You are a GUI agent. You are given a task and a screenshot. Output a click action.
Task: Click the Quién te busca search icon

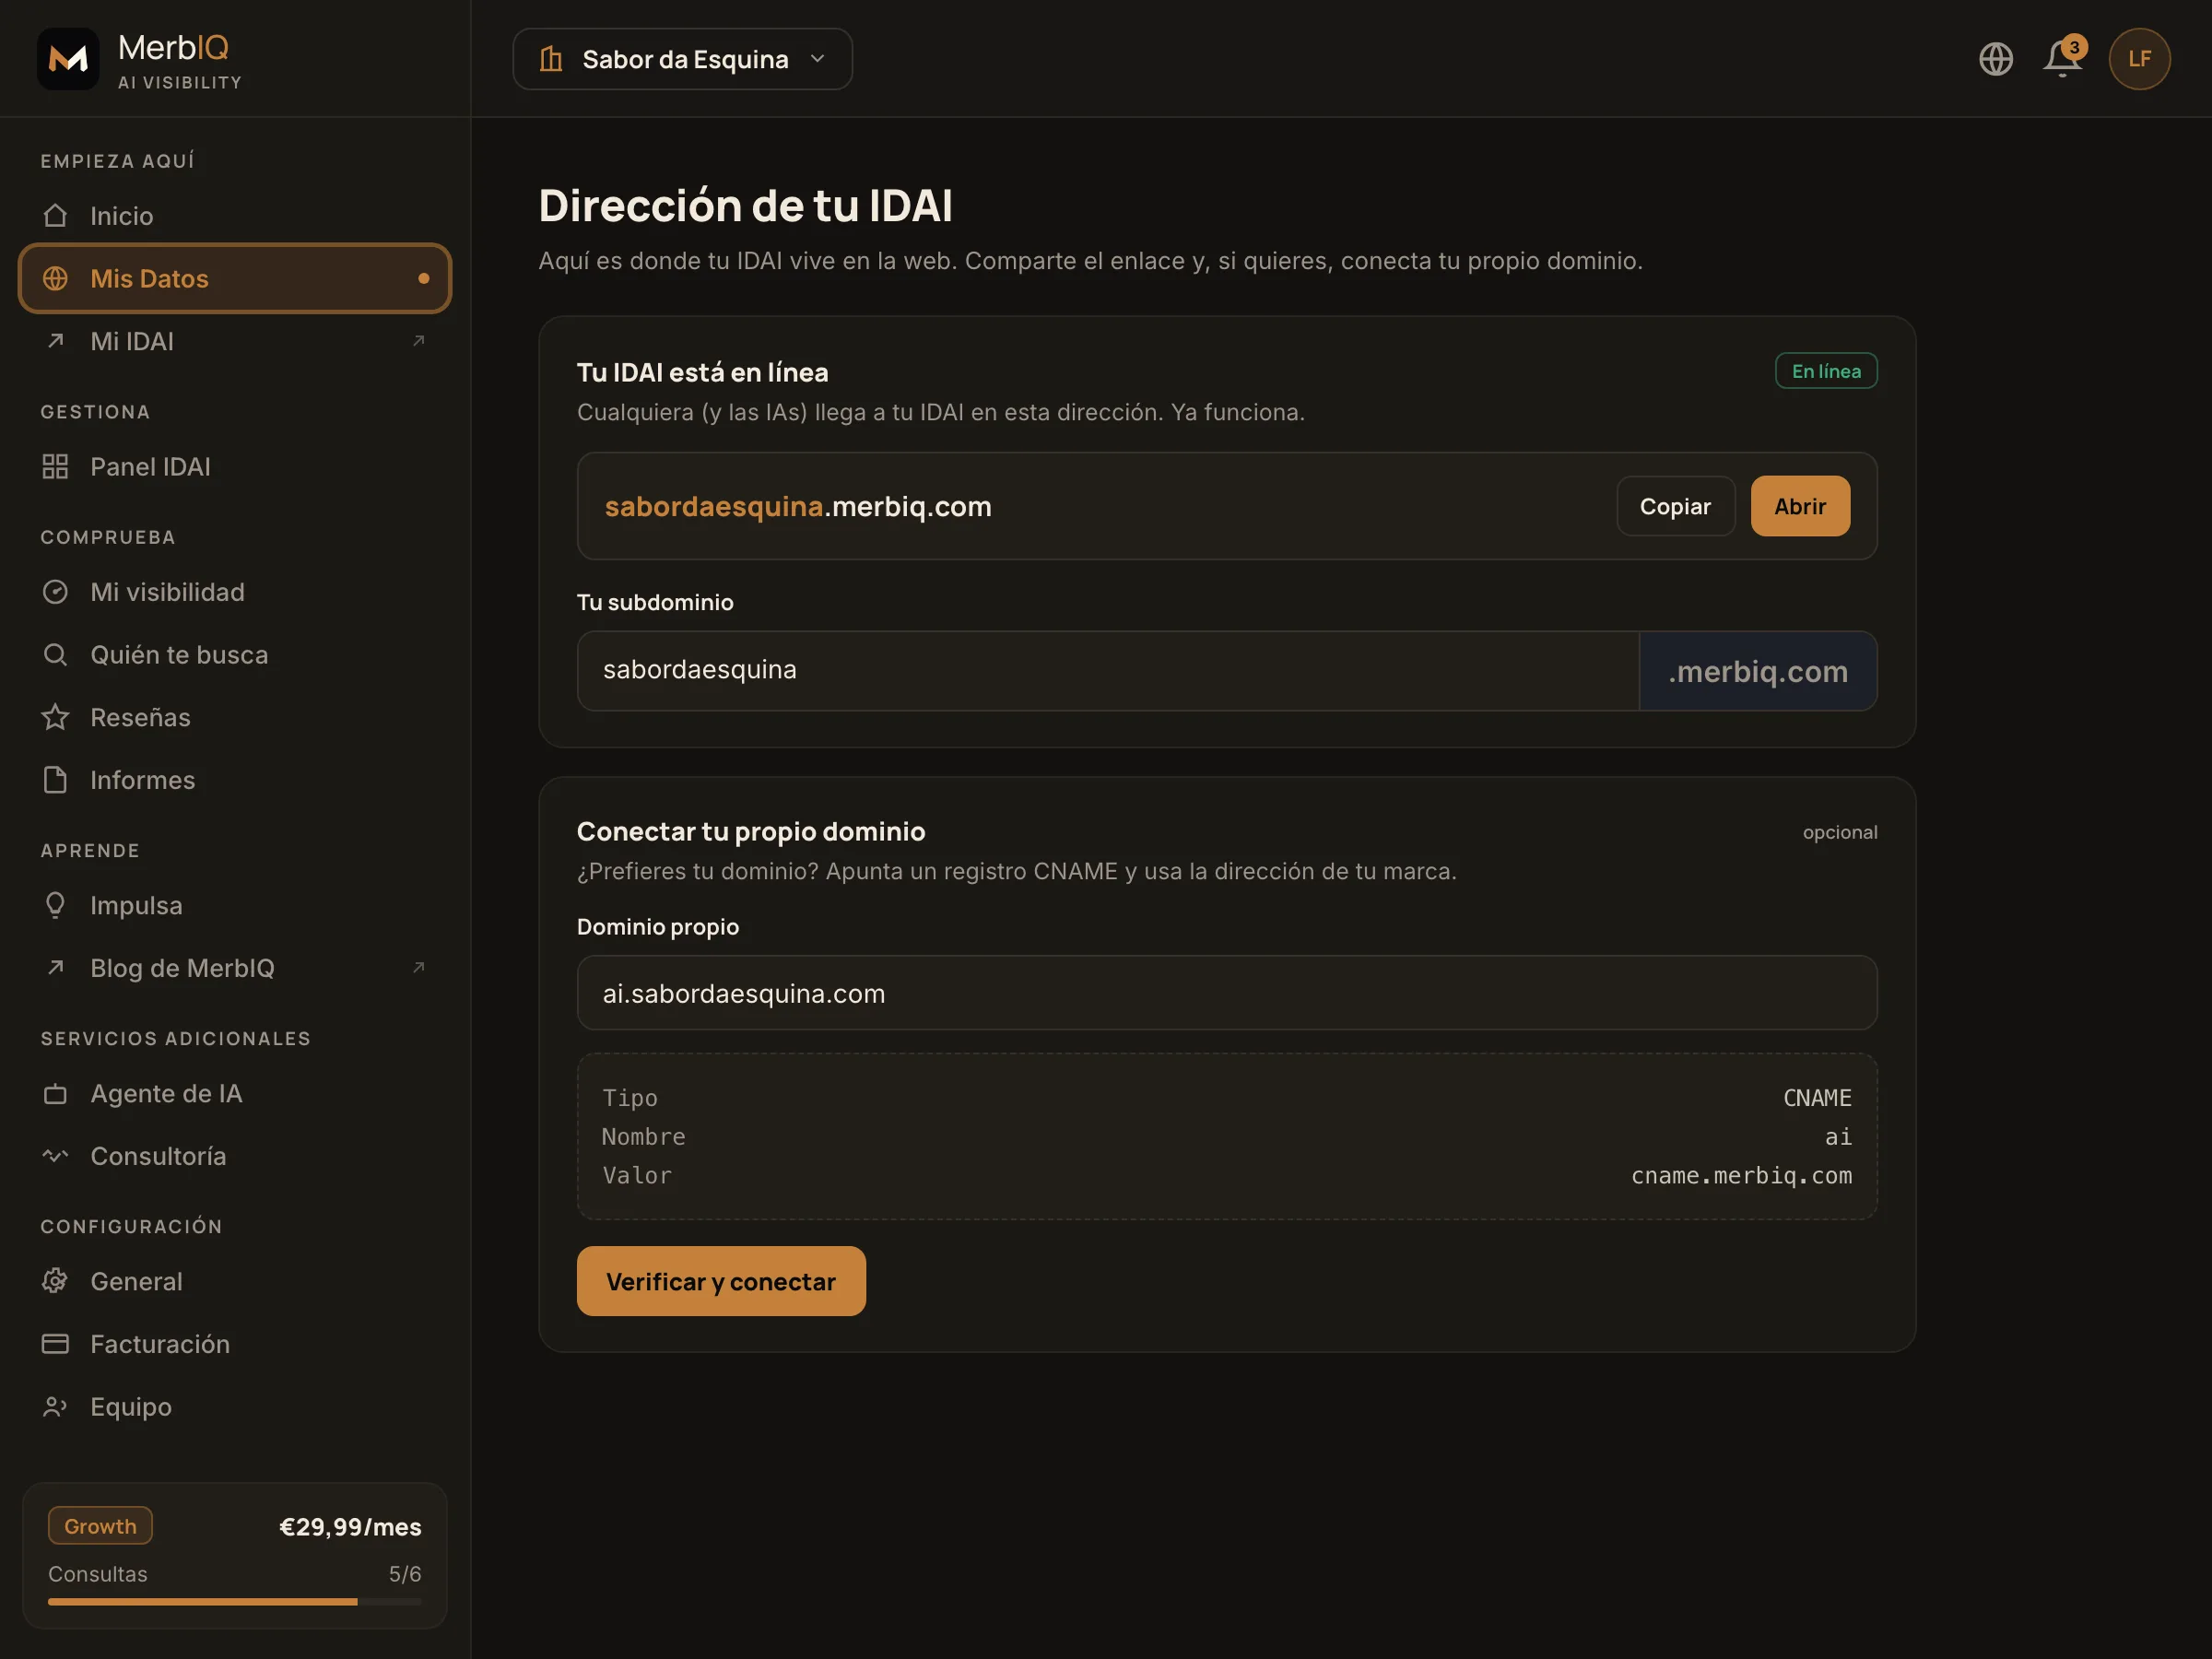[x=55, y=655]
